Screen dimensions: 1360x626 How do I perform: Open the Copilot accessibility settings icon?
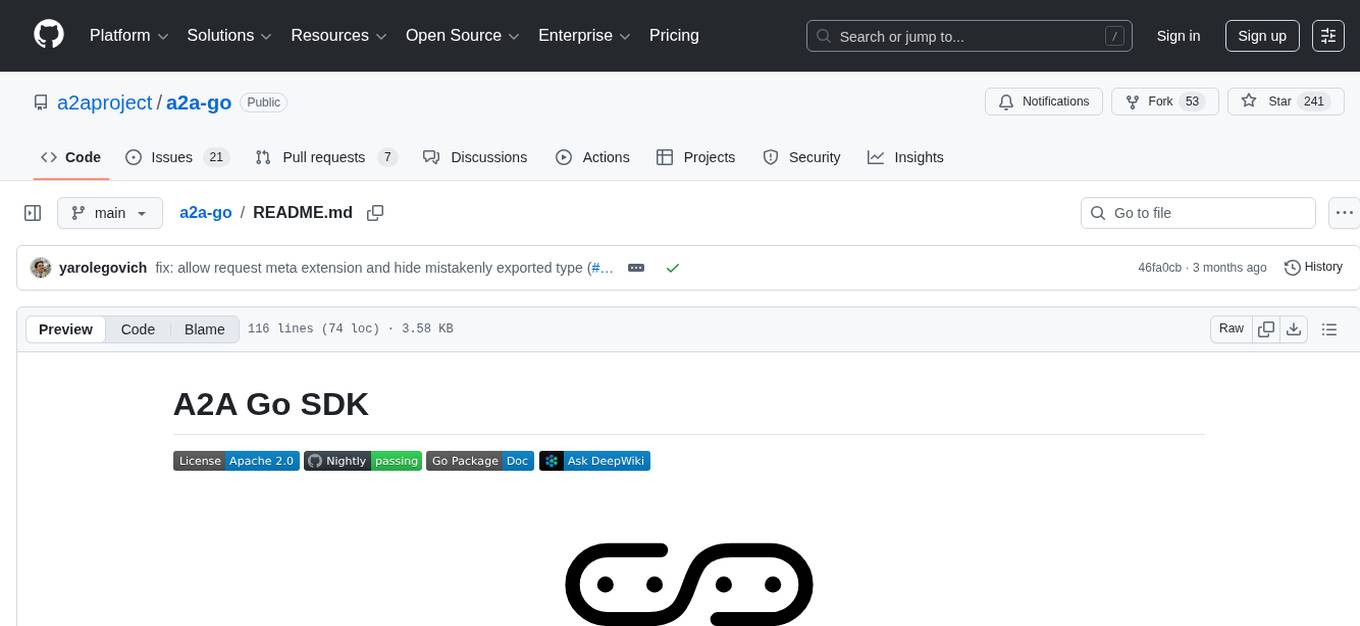[1328, 35]
